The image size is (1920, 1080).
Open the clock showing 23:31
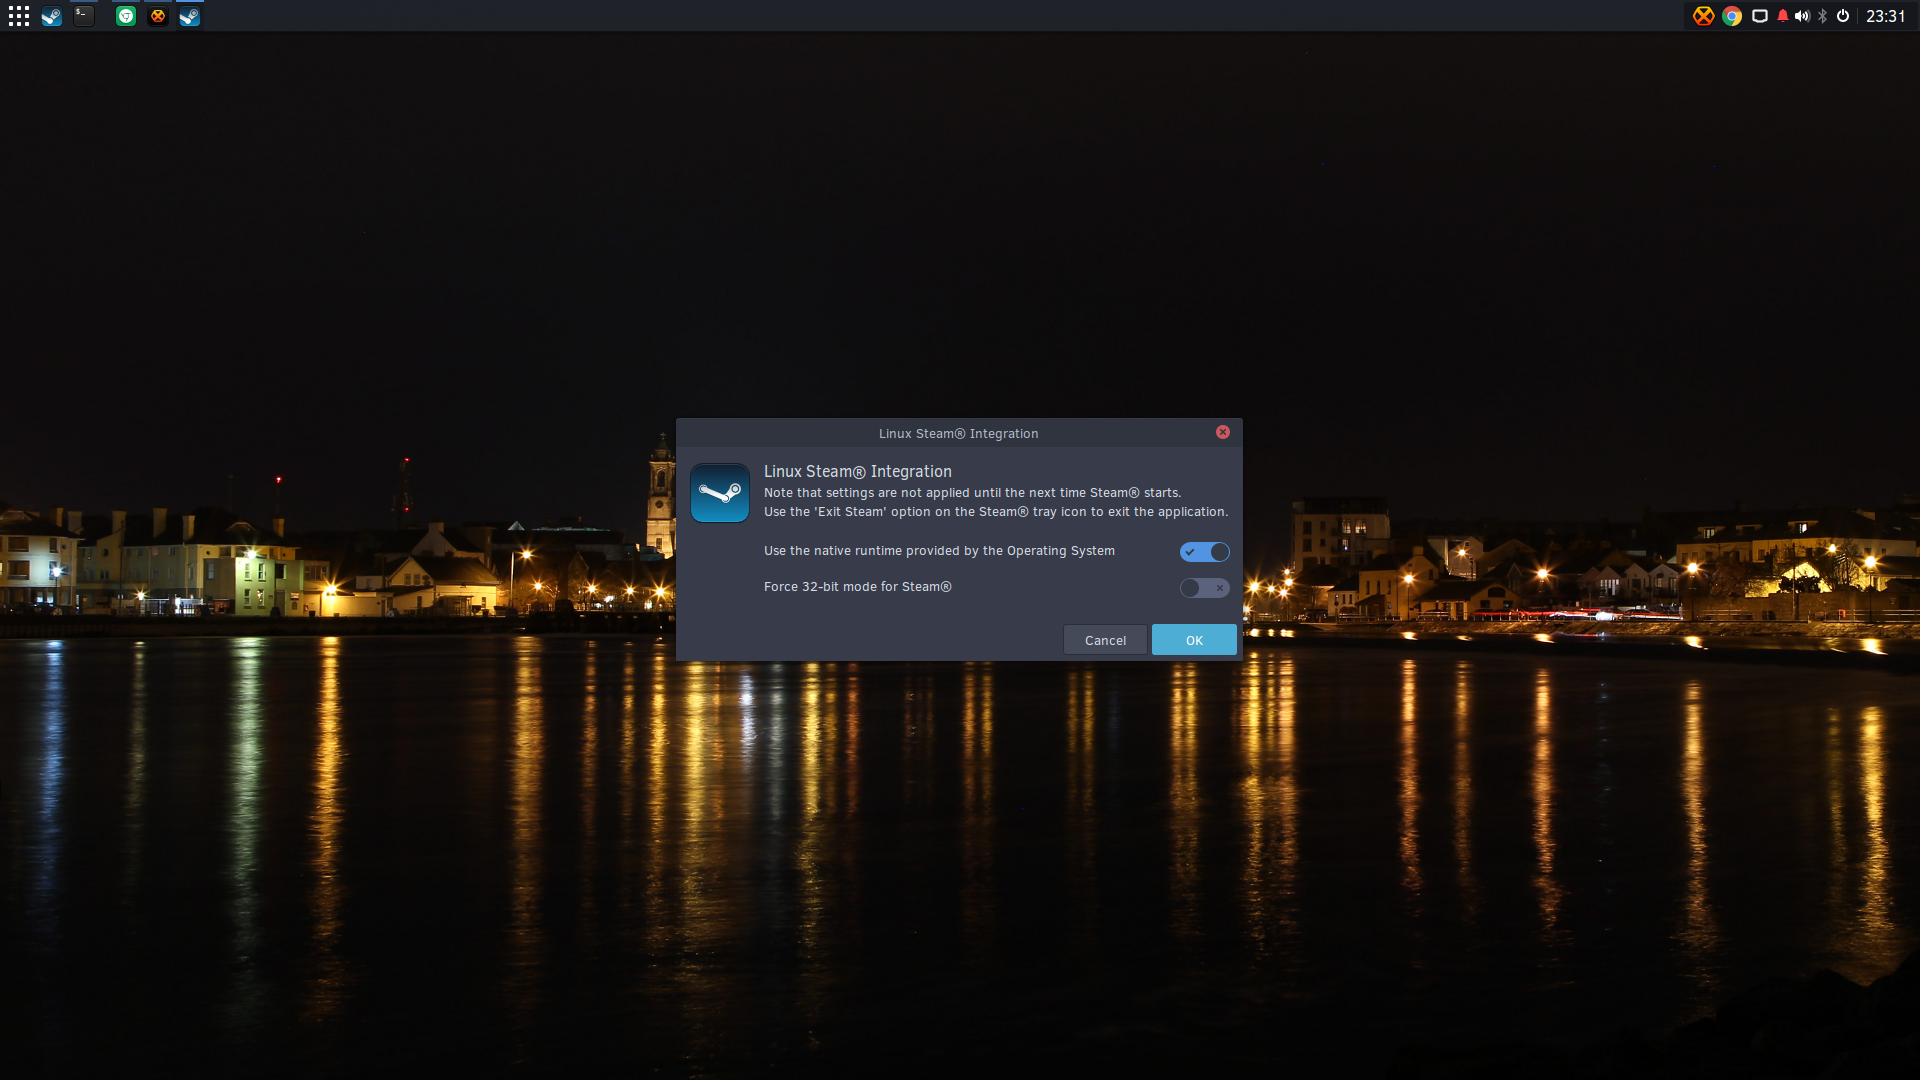1886,16
